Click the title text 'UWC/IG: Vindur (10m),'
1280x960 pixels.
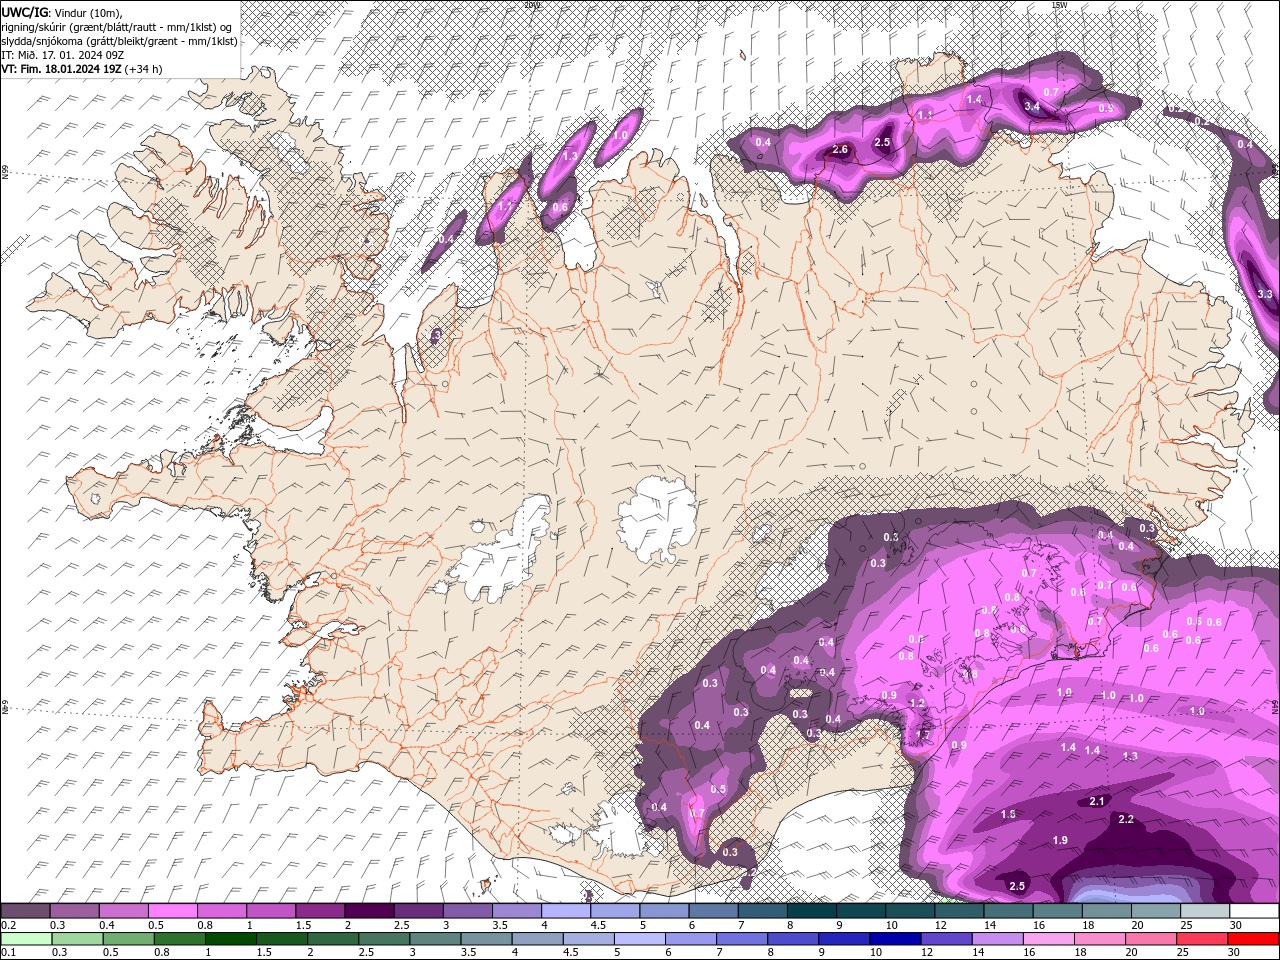tap(61, 12)
